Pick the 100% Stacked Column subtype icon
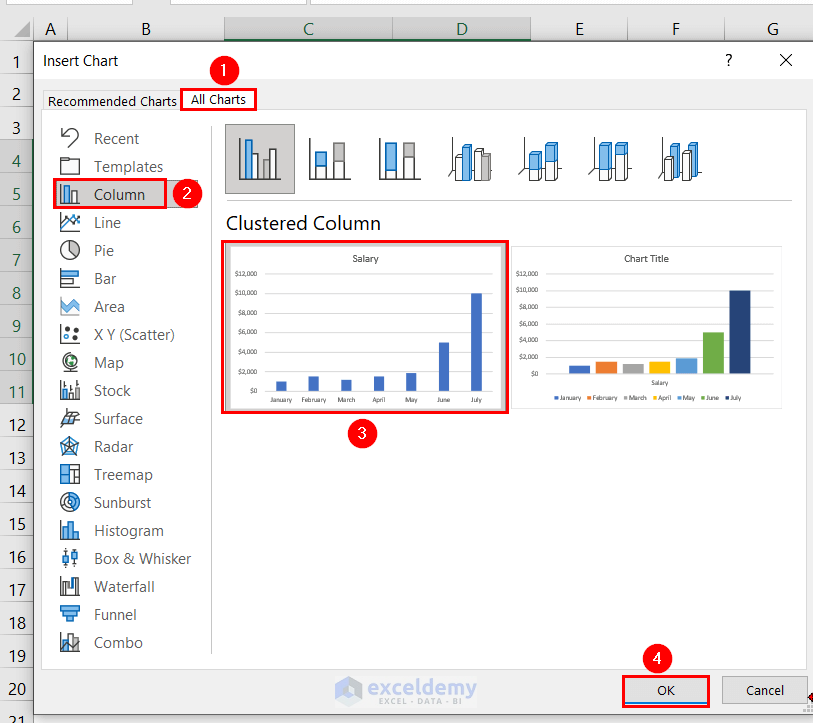Viewport: 813px width, 723px height. (400, 159)
